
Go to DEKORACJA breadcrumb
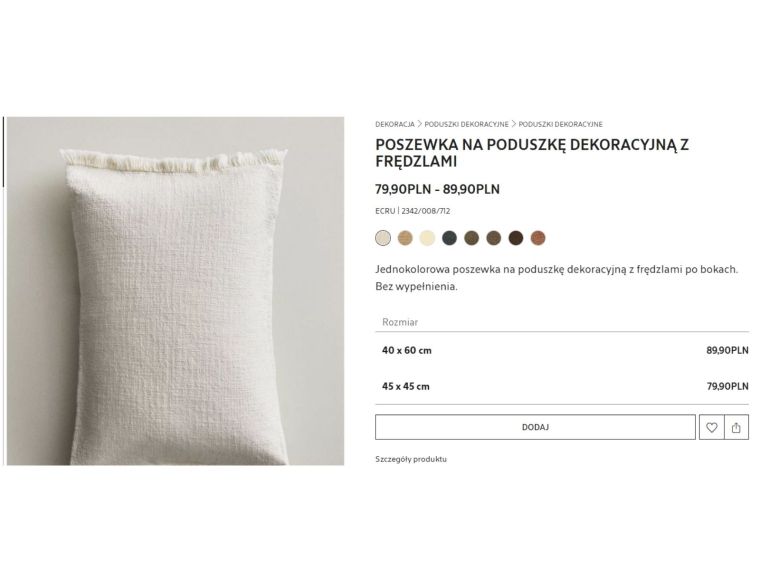[395, 124]
